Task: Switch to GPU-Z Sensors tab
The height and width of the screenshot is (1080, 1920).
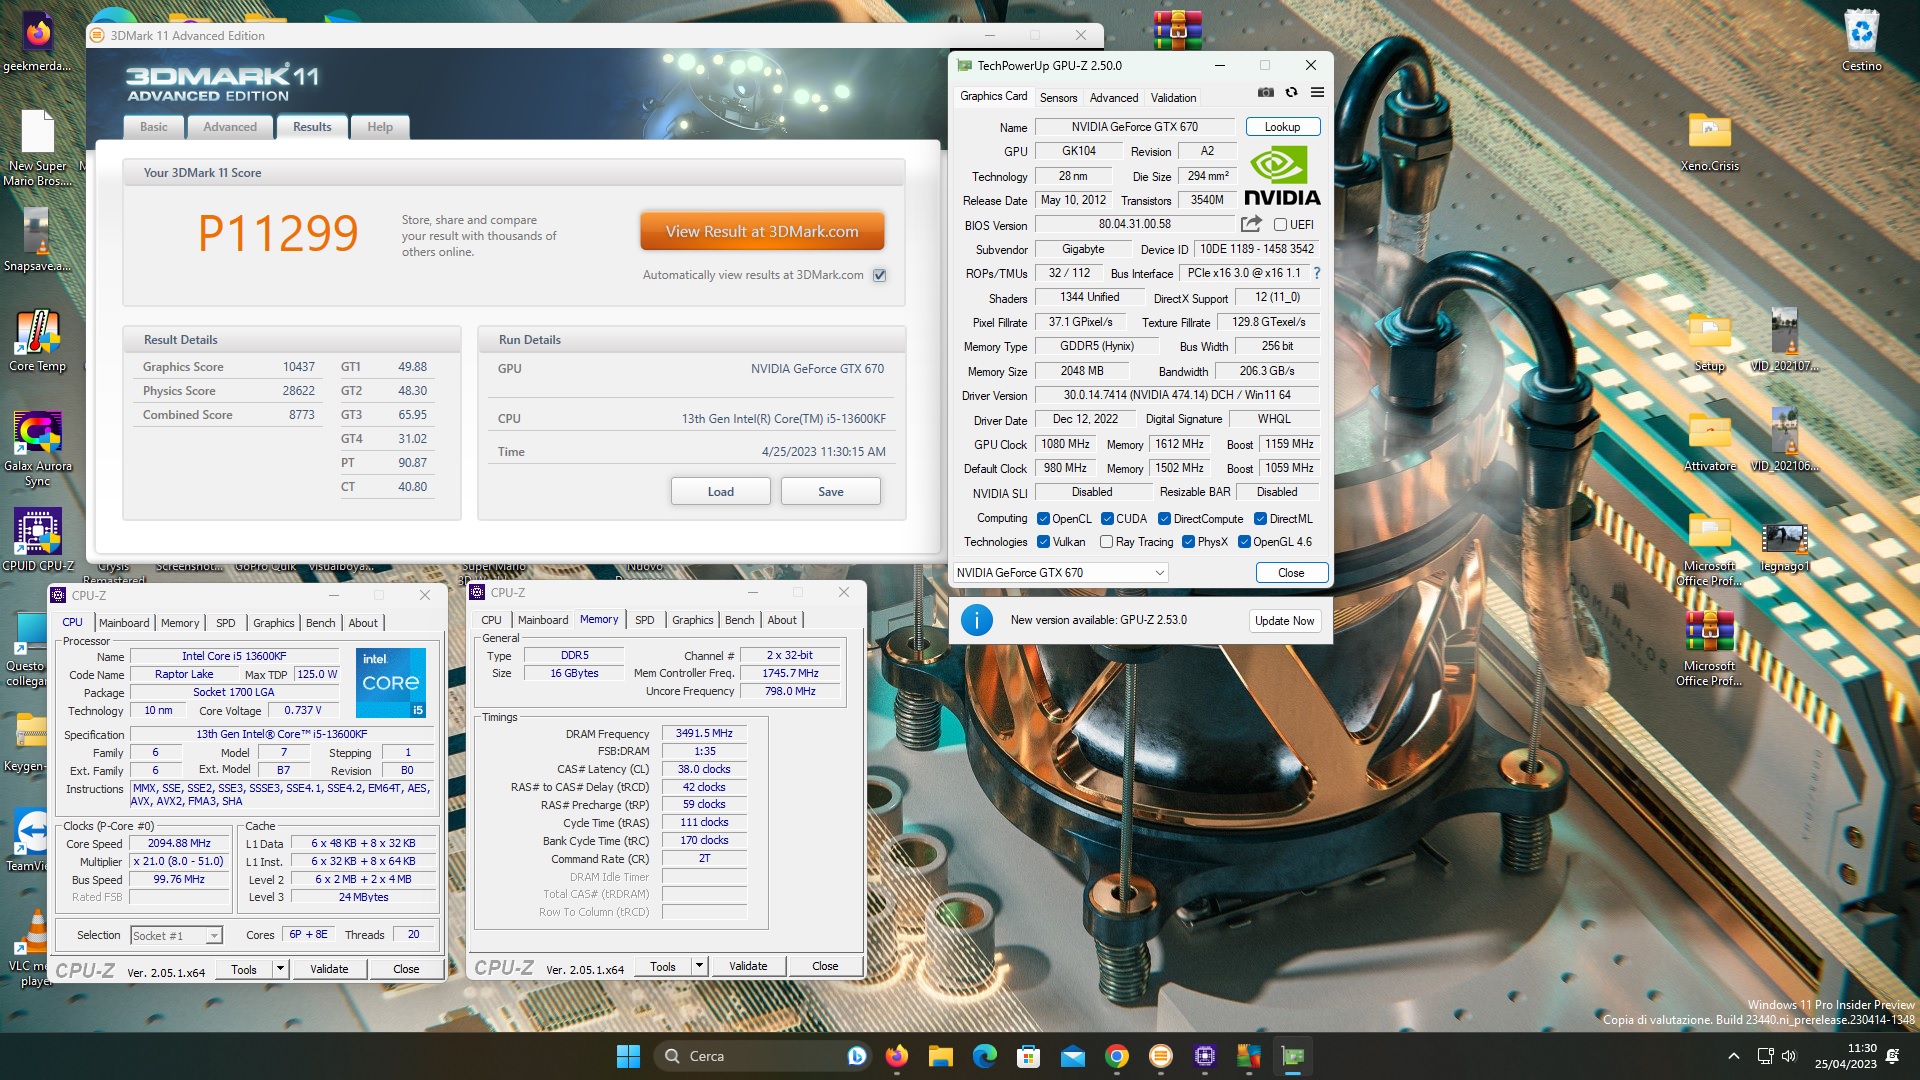Action: [1058, 98]
